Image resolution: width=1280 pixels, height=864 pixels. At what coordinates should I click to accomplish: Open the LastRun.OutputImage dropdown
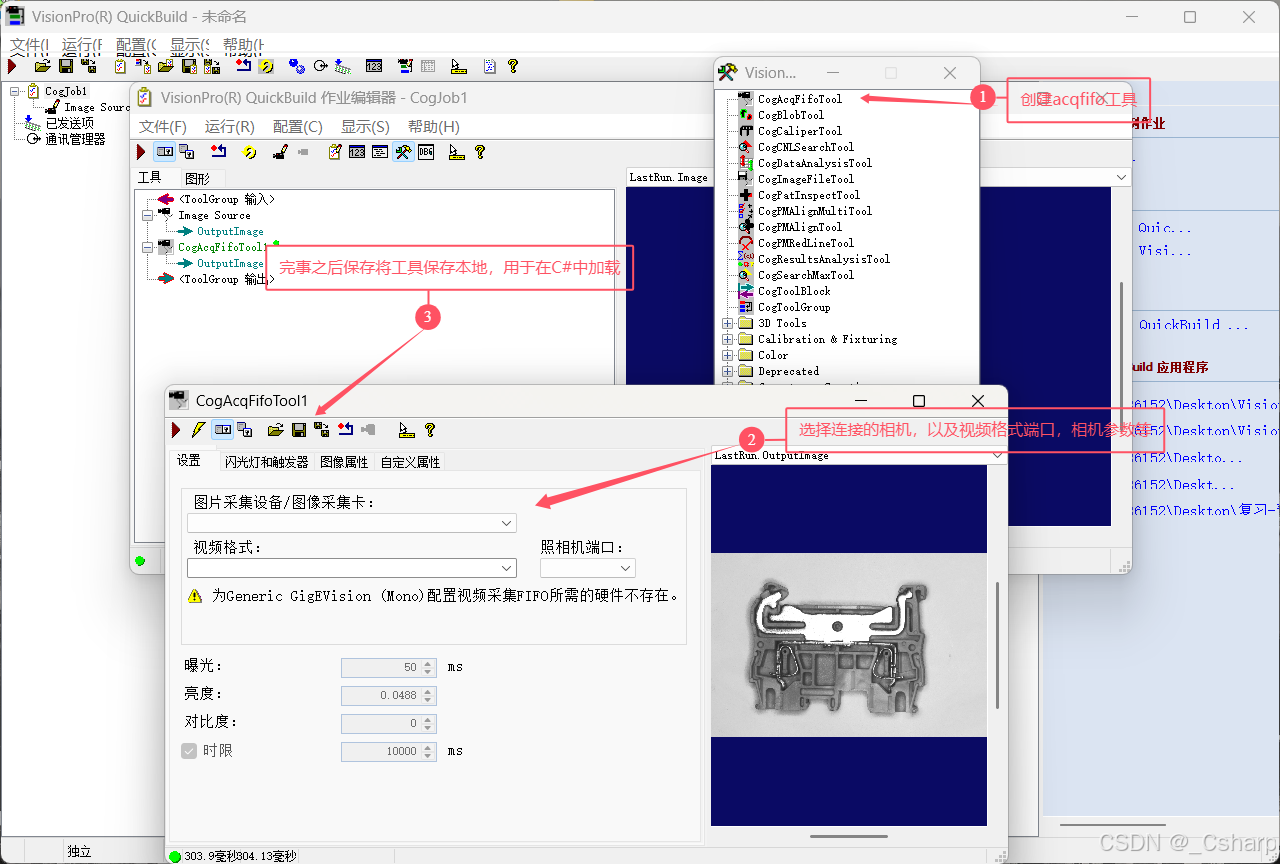(997, 455)
